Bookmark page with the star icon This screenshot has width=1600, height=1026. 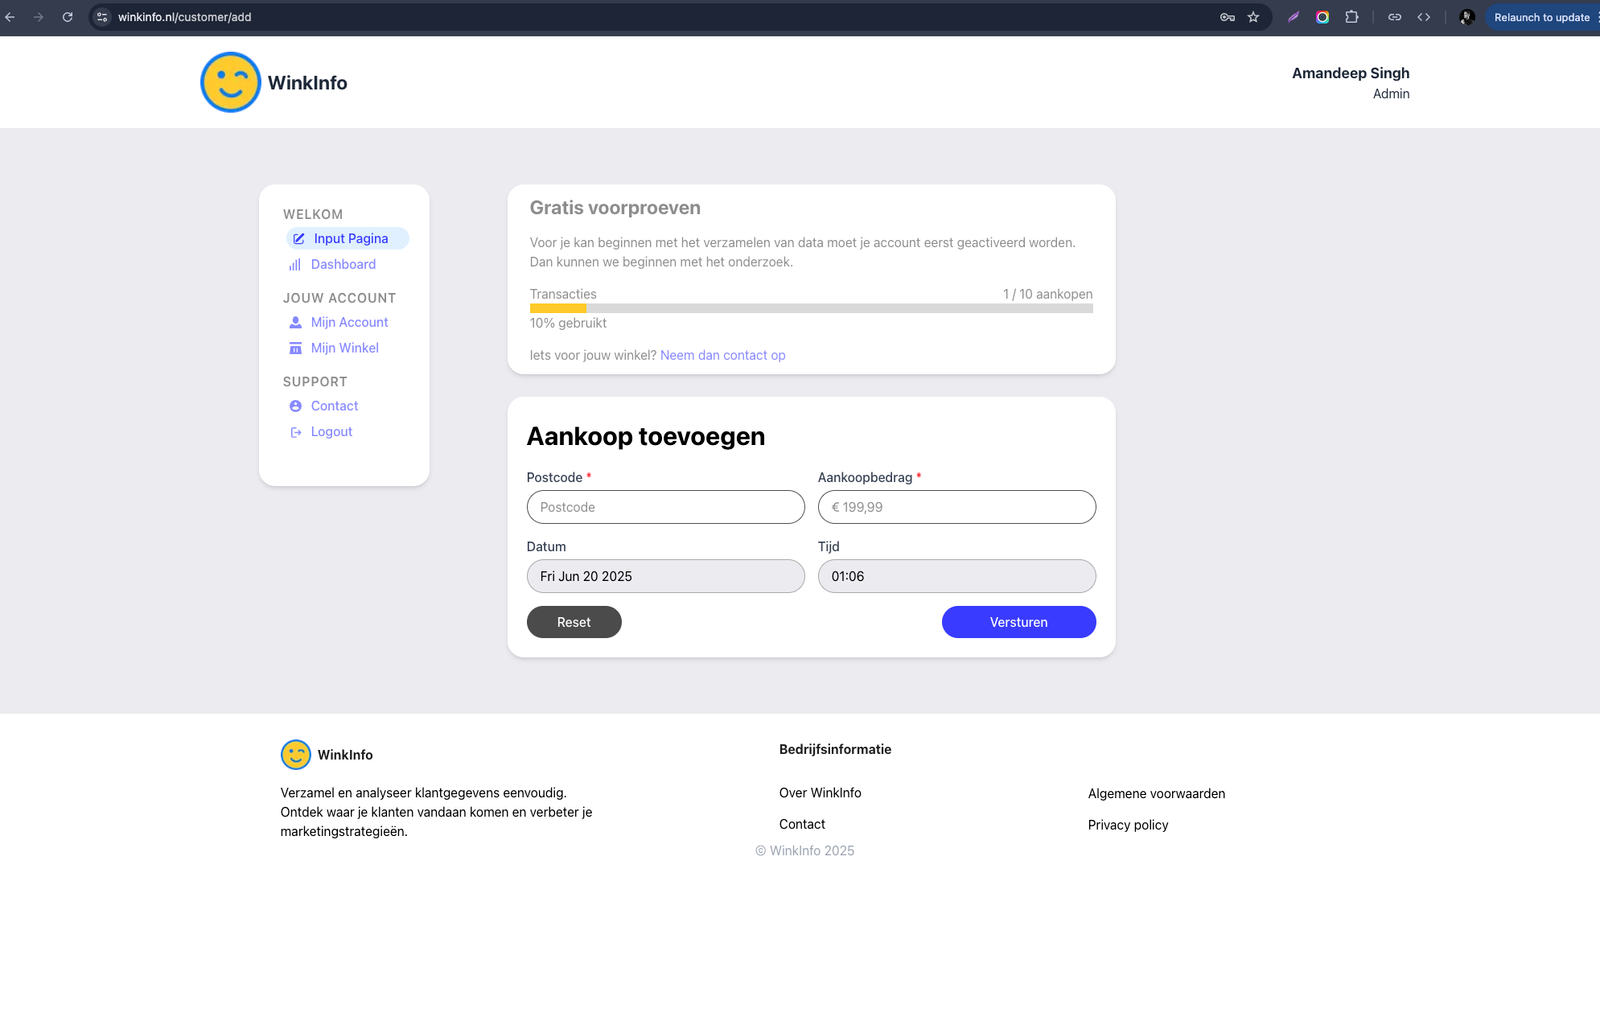pyautogui.click(x=1253, y=17)
